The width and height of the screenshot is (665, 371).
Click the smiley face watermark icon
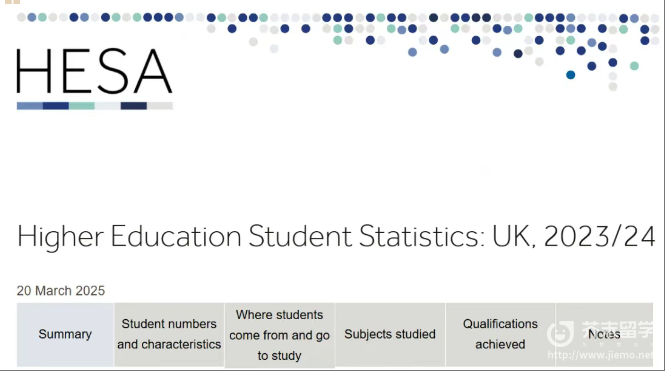(x=560, y=333)
